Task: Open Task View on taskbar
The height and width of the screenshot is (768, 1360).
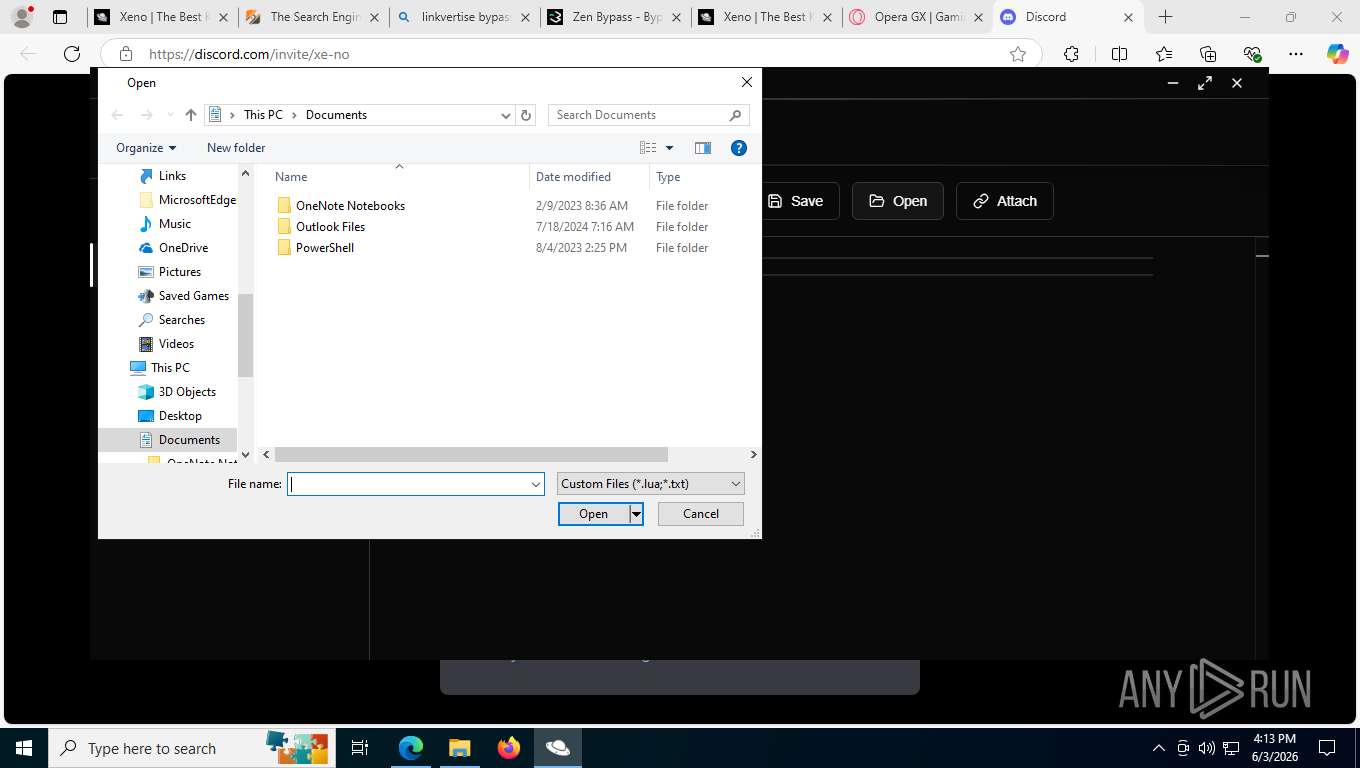Action: tap(360, 748)
